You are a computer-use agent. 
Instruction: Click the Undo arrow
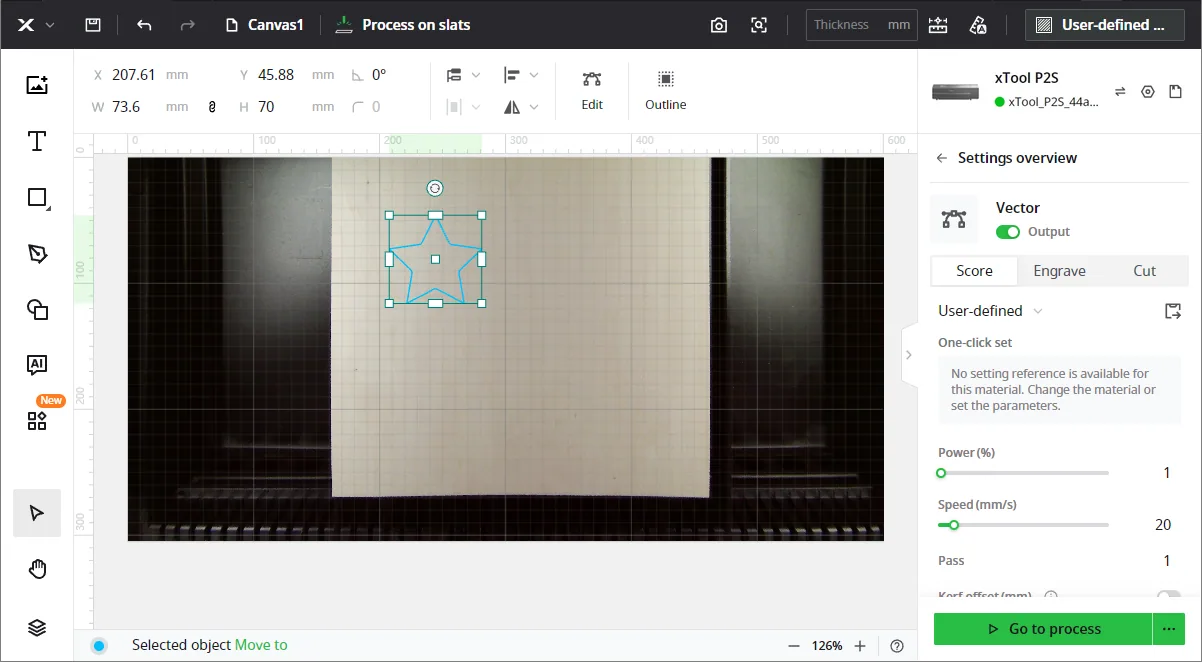(x=144, y=24)
